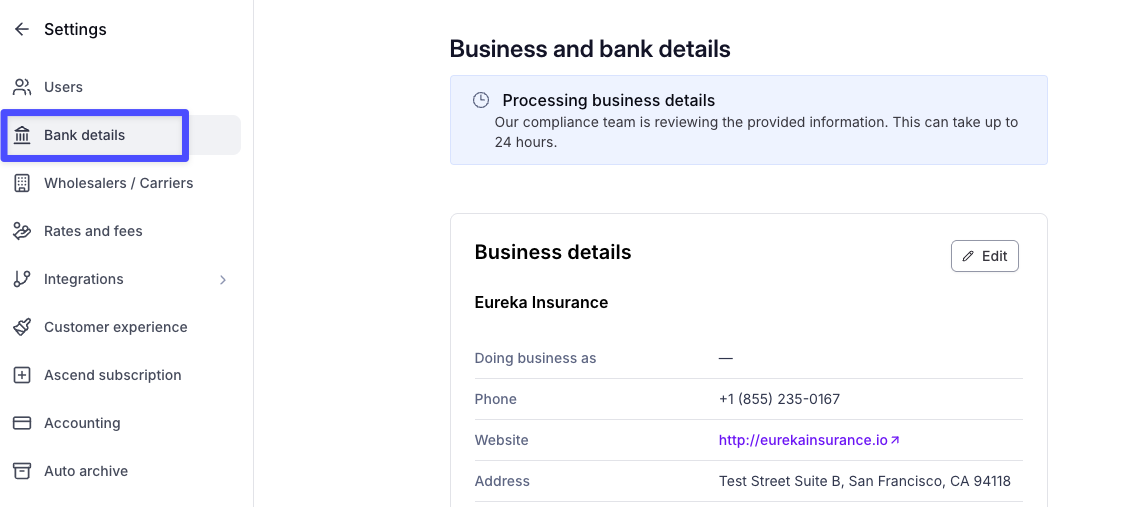Open the Users settings page
The height and width of the screenshot is (507, 1138).
point(120,87)
